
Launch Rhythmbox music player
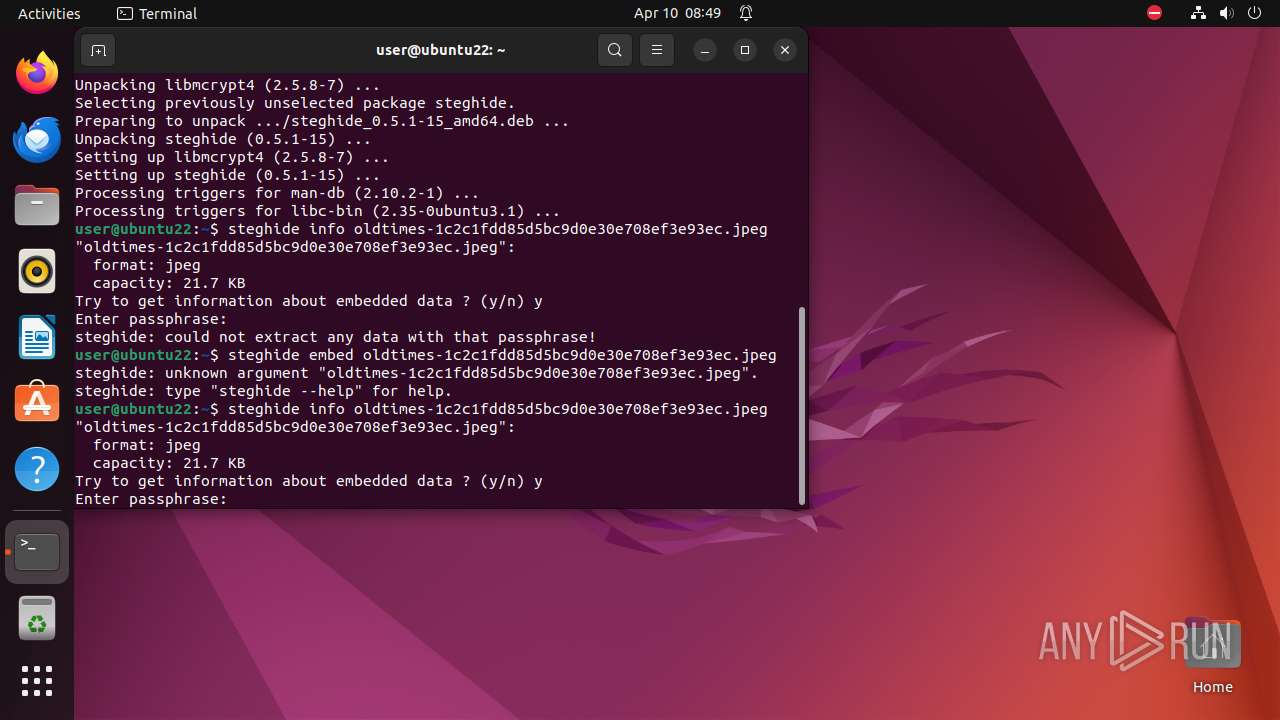37,271
